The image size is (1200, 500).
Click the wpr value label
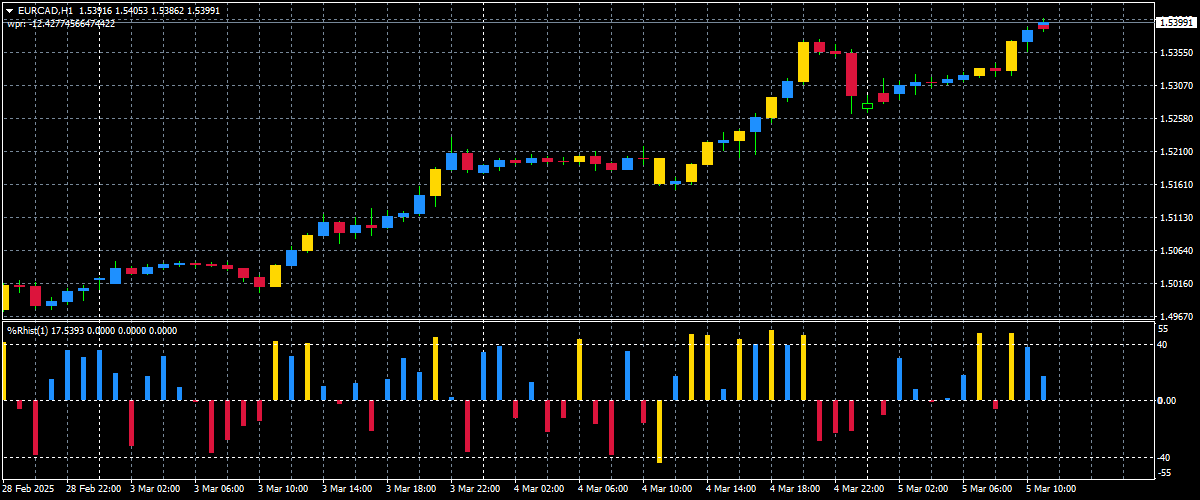[x=61, y=23]
